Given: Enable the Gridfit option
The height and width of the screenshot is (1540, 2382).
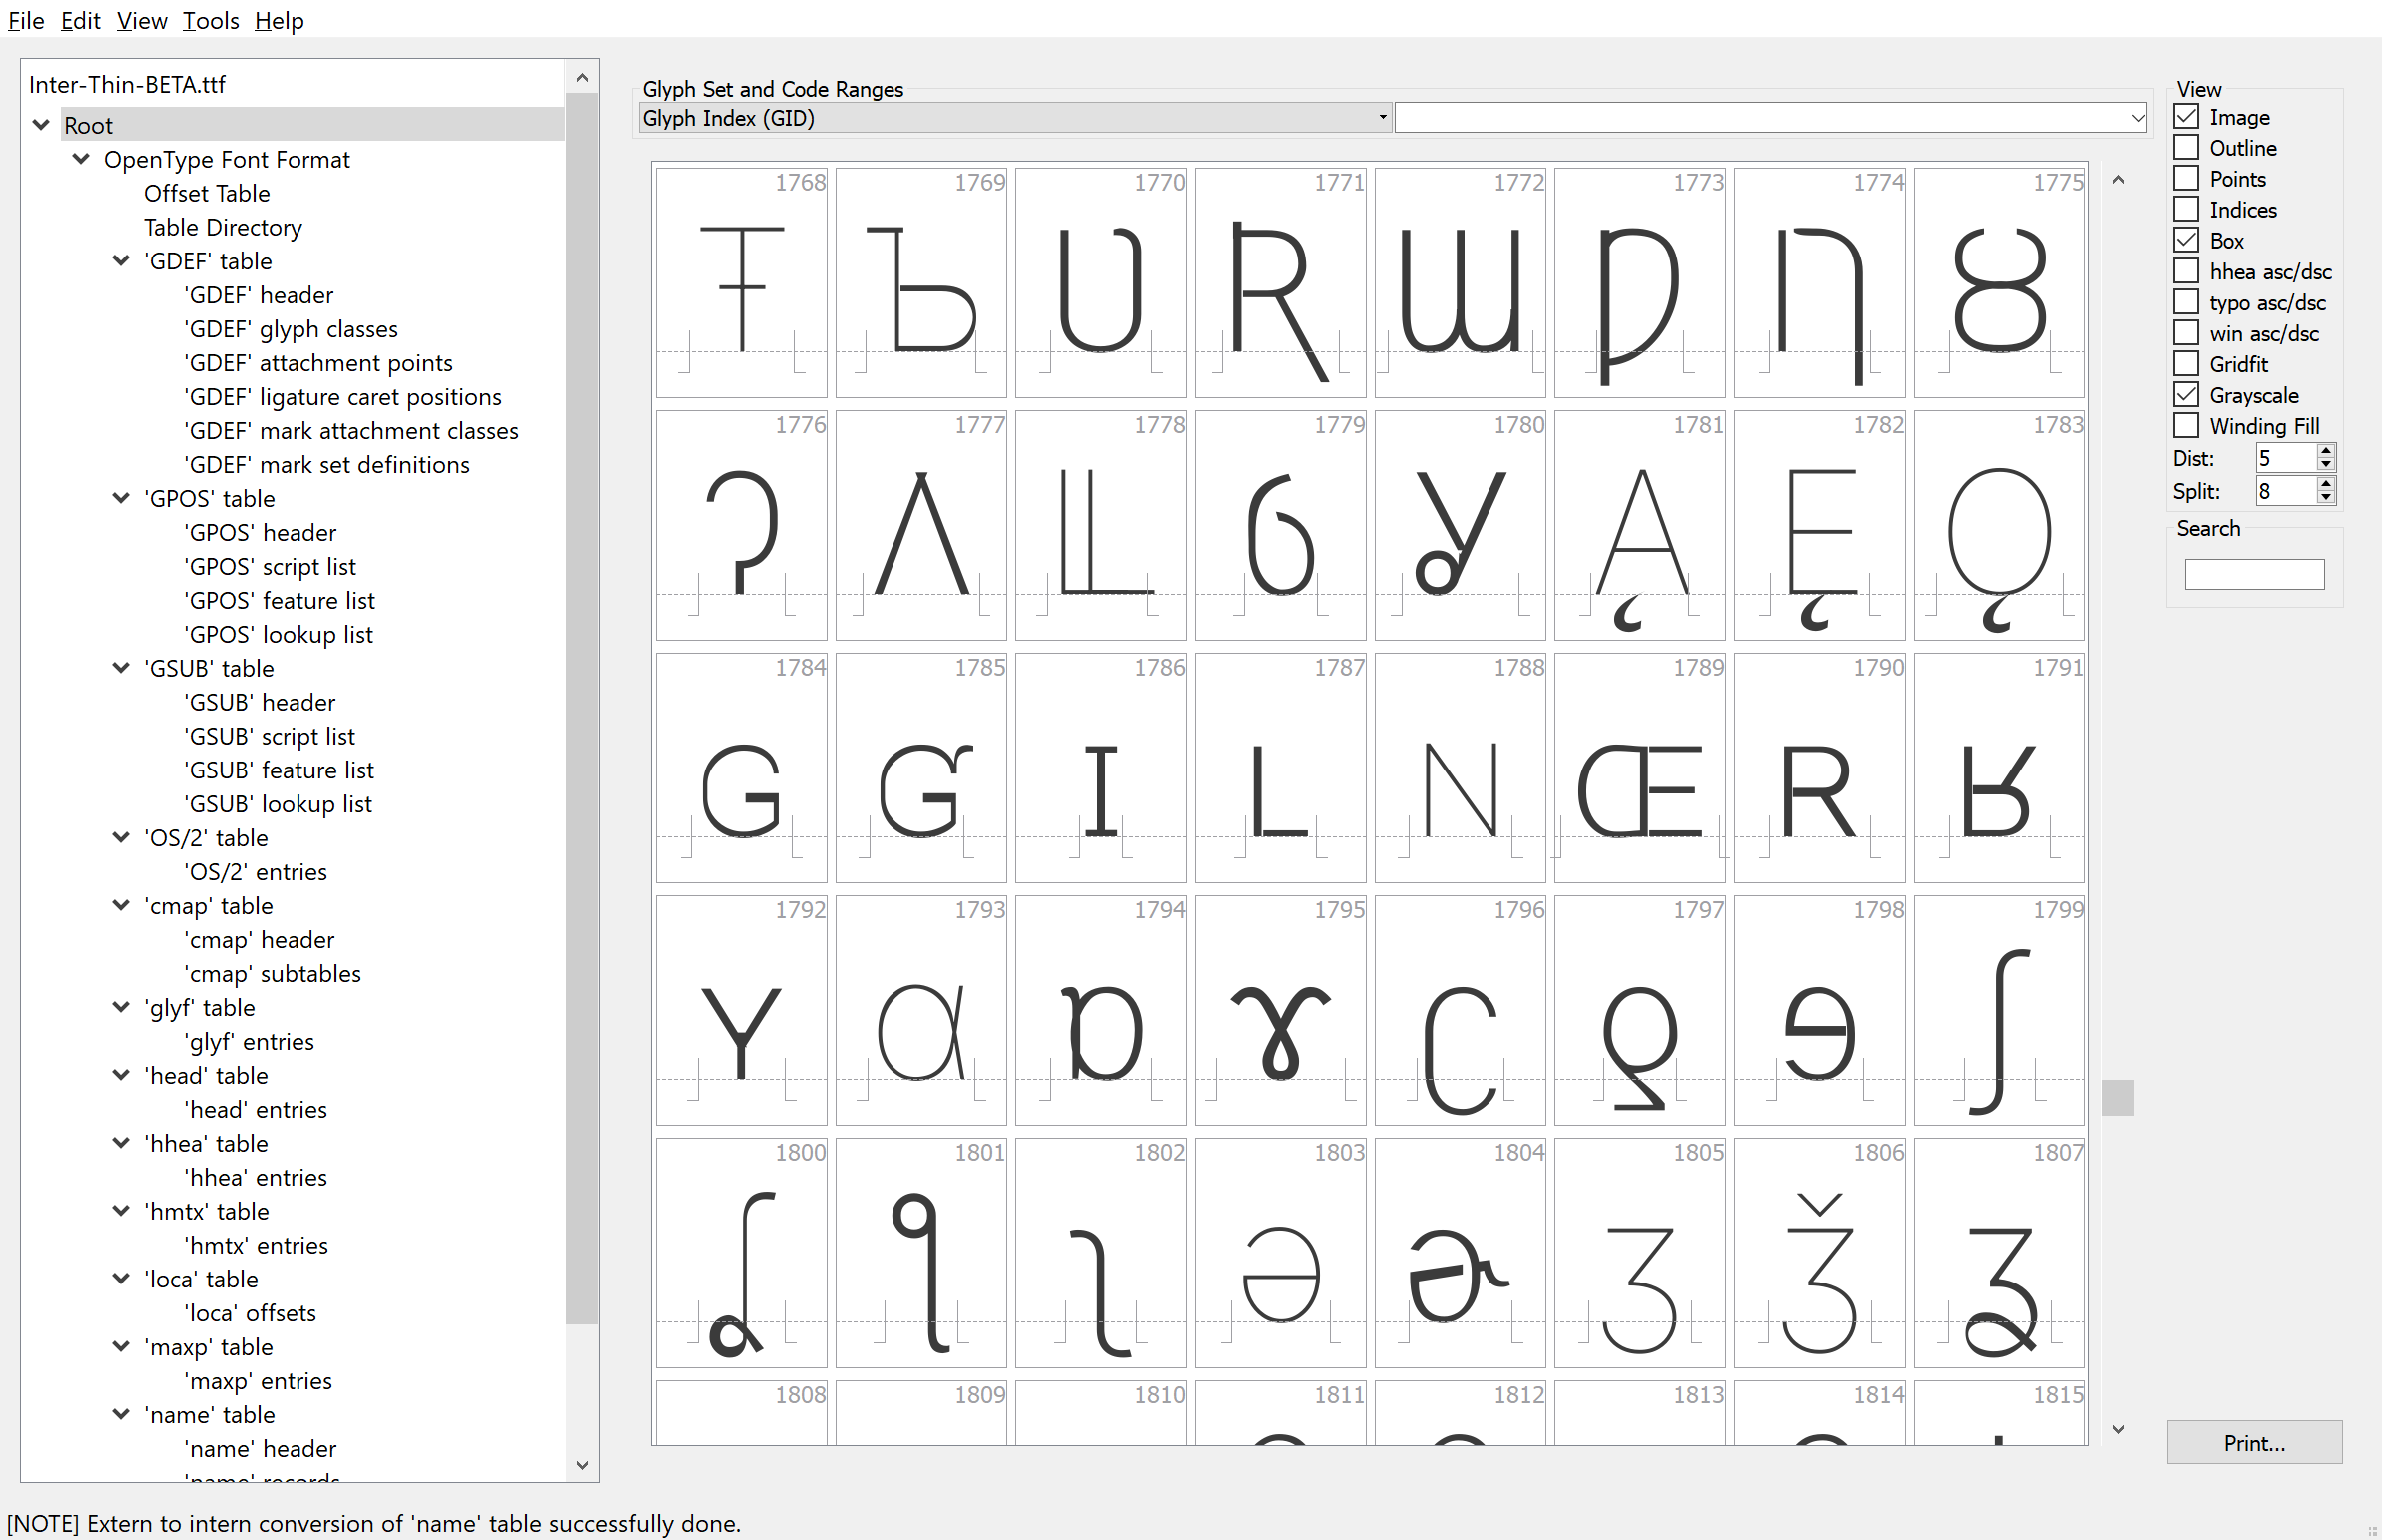Looking at the screenshot, I should pos(2185,363).
